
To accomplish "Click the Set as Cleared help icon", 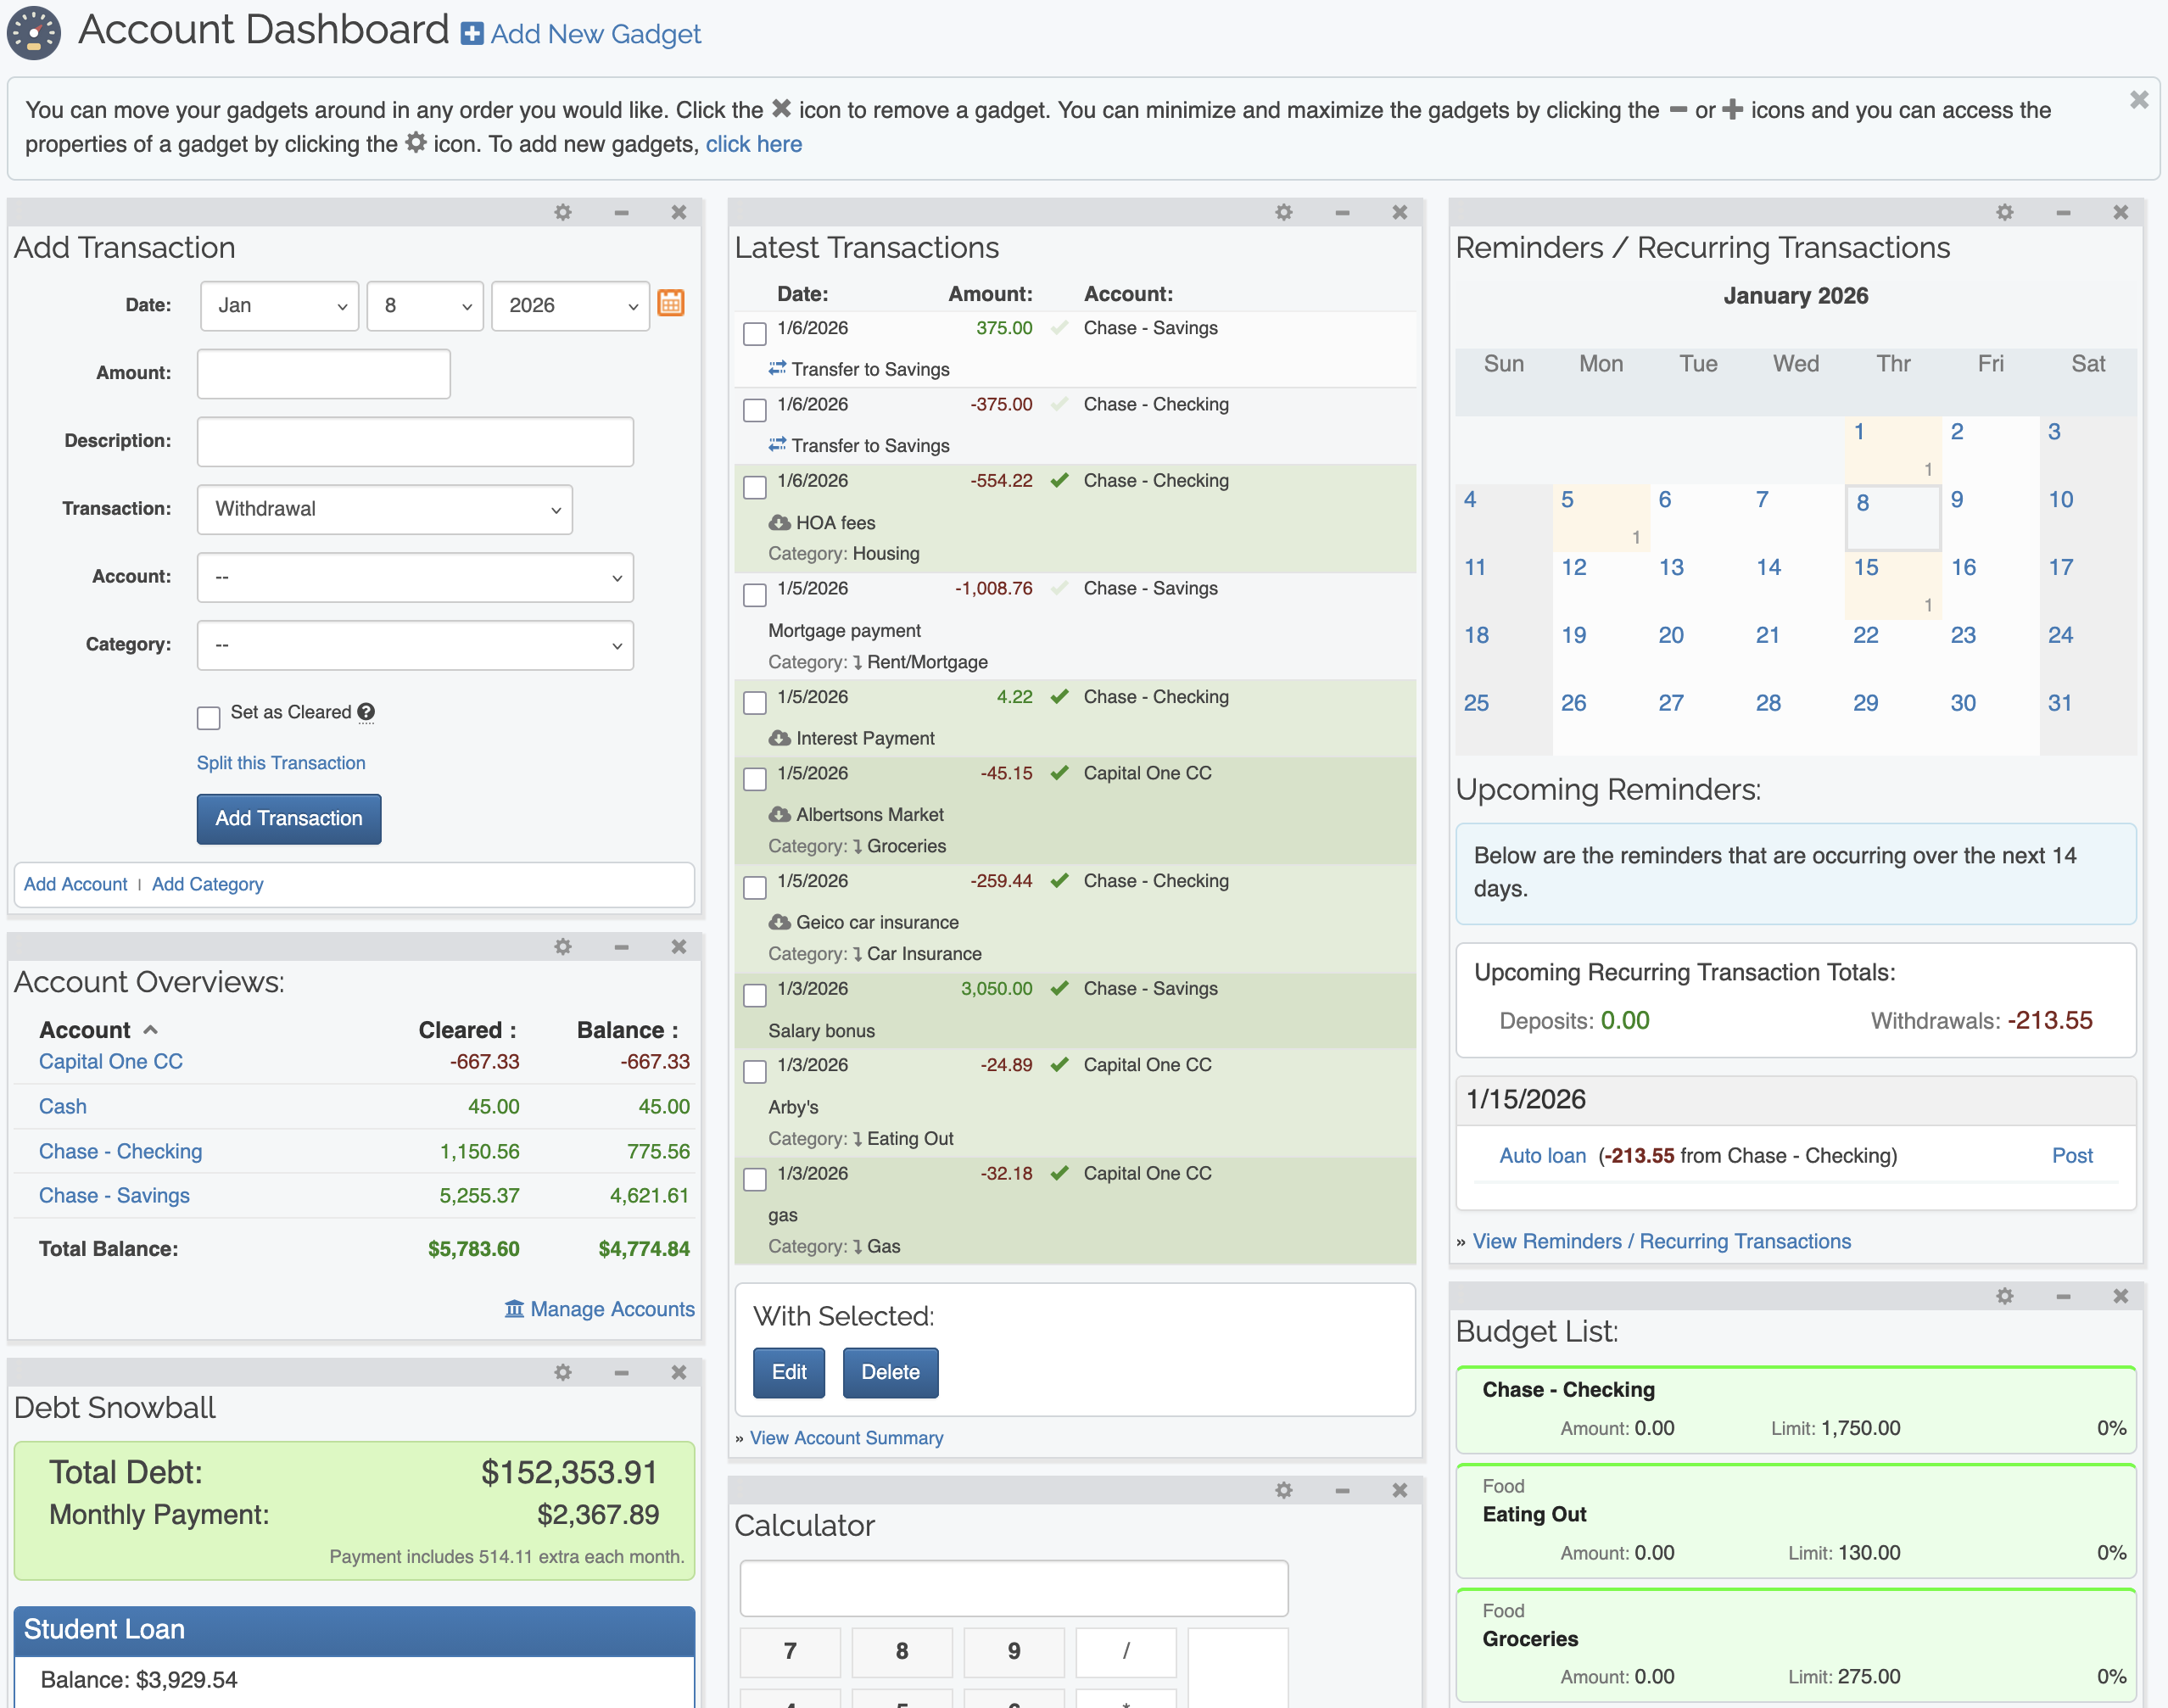I will click(x=367, y=712).
